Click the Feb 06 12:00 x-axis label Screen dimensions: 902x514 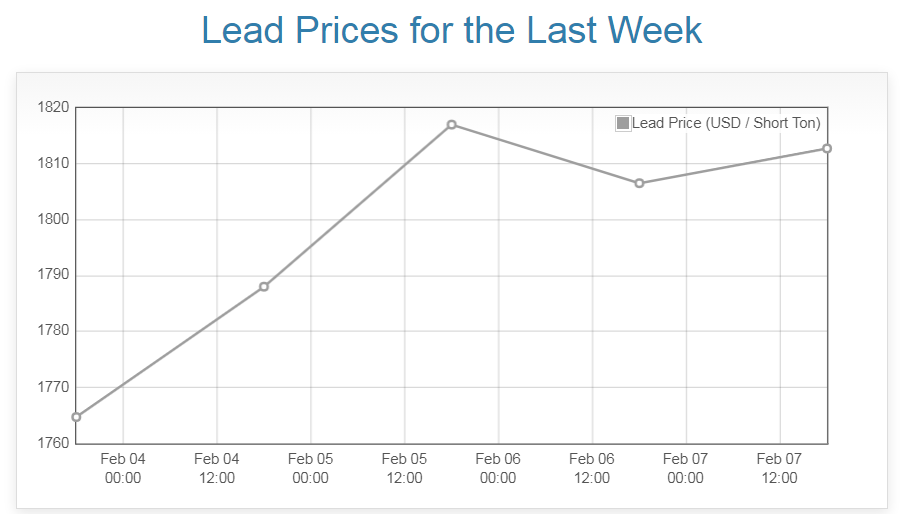(592, 468)
